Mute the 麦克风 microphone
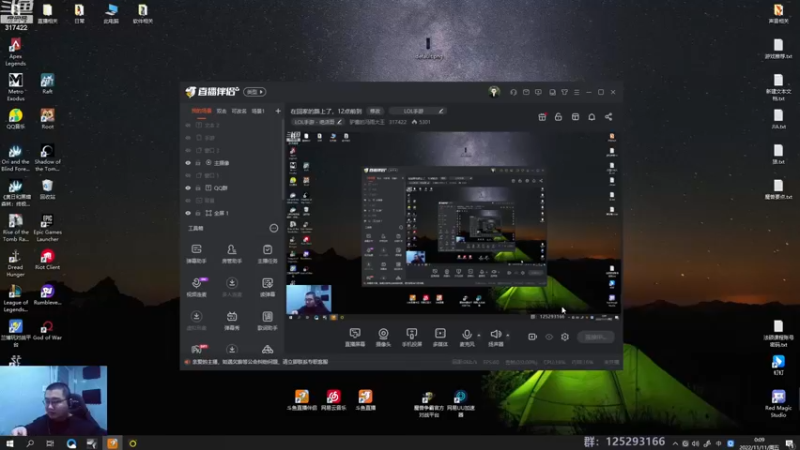The width and height of the screenshot is (800, 450). [466, 338]
